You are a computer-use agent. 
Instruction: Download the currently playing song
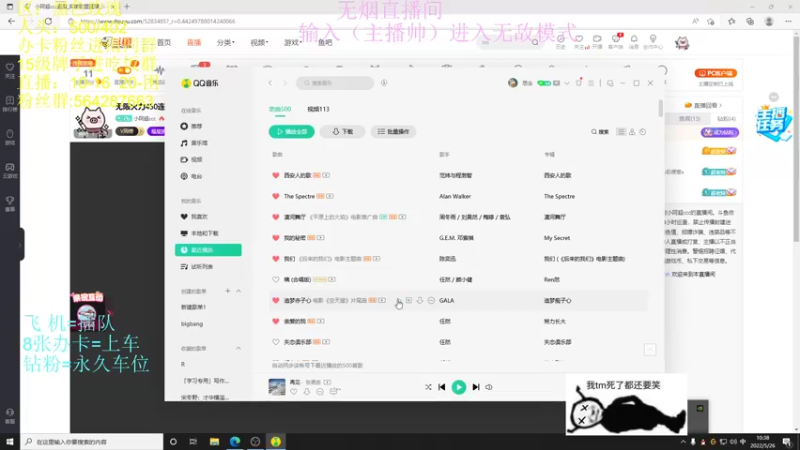point(307,392)
